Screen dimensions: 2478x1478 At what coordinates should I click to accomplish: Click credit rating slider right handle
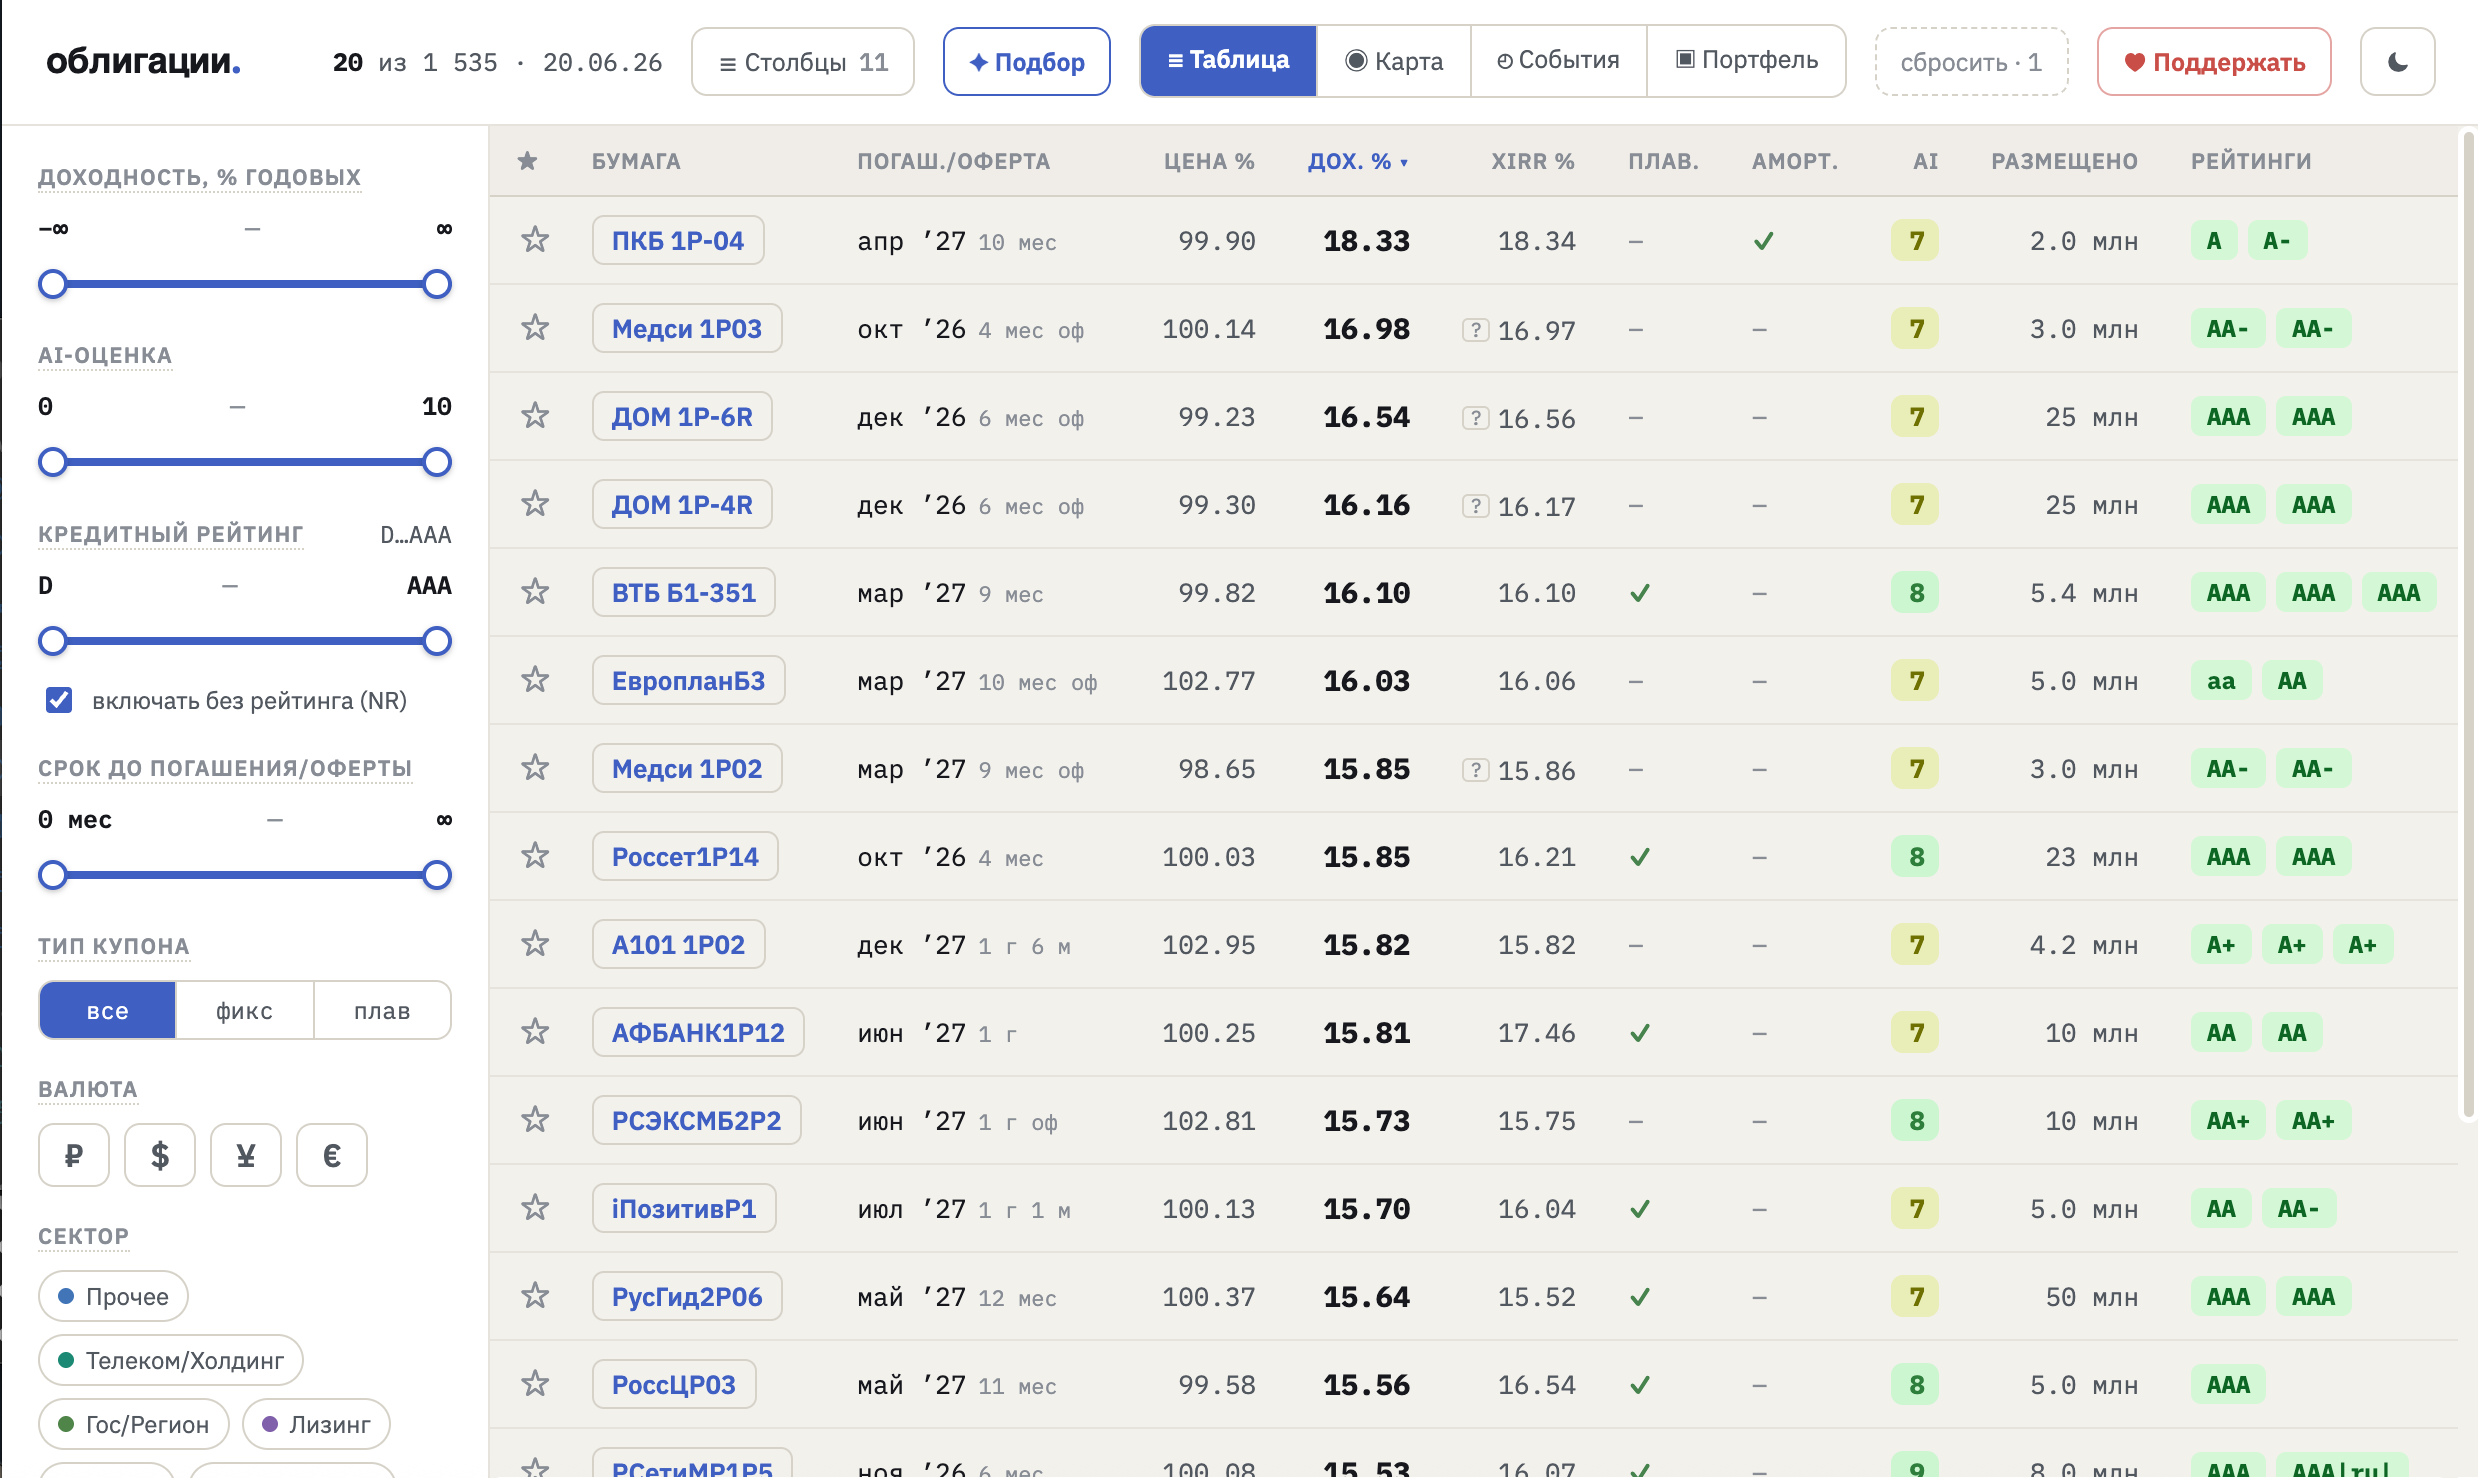tap(437, 641)
